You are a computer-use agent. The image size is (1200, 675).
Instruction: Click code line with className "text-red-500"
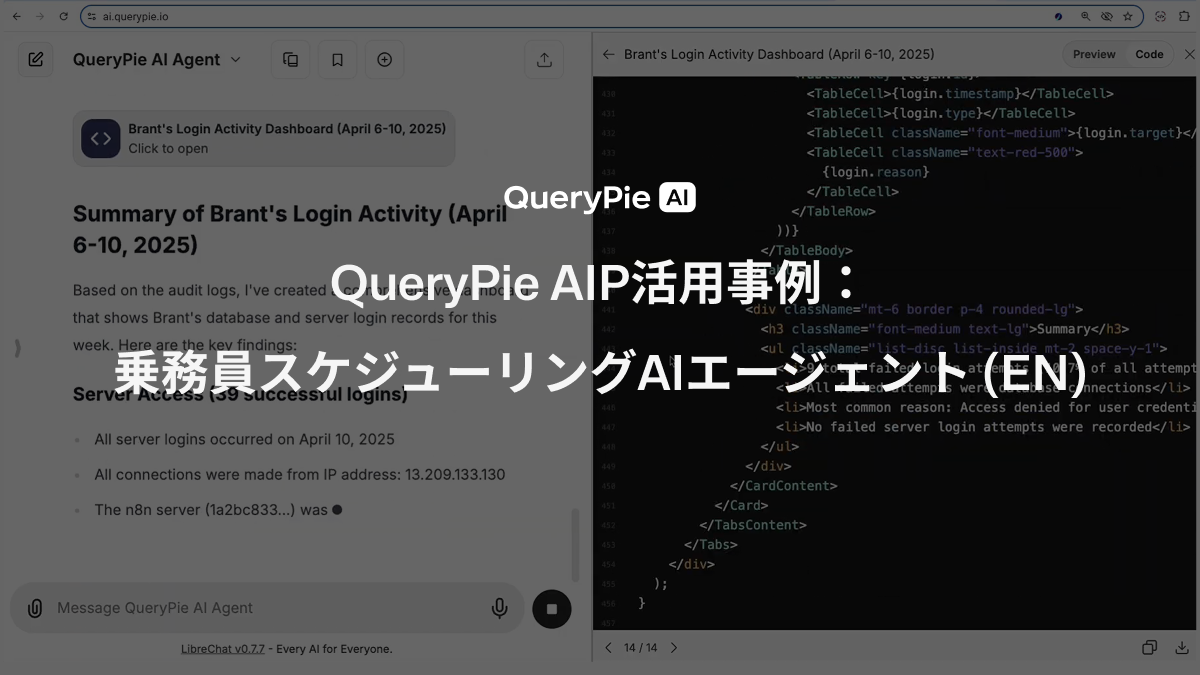[x=945, y=152]
